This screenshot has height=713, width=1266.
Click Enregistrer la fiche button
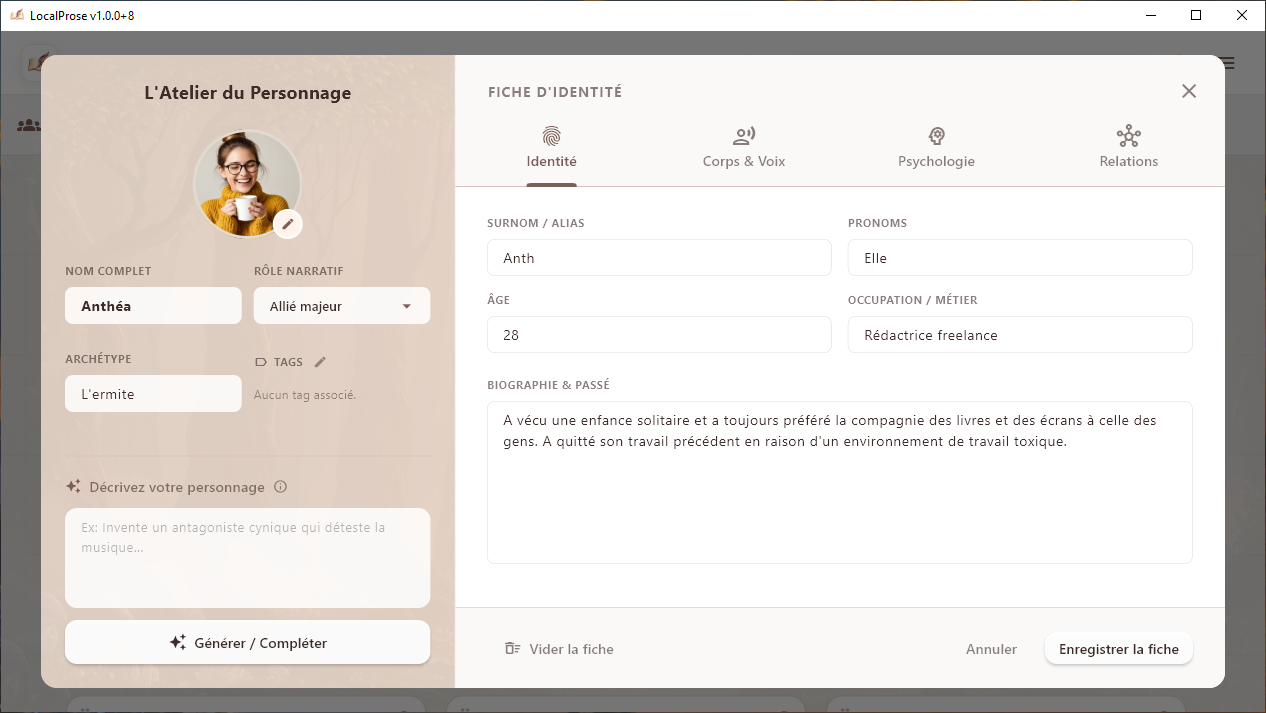click(x=1118, y=649)
